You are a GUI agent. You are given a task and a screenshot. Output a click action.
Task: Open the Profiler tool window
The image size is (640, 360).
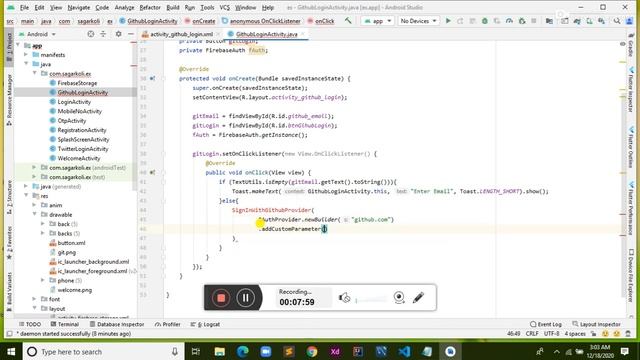pyautogui.click(x=168, y=324)
